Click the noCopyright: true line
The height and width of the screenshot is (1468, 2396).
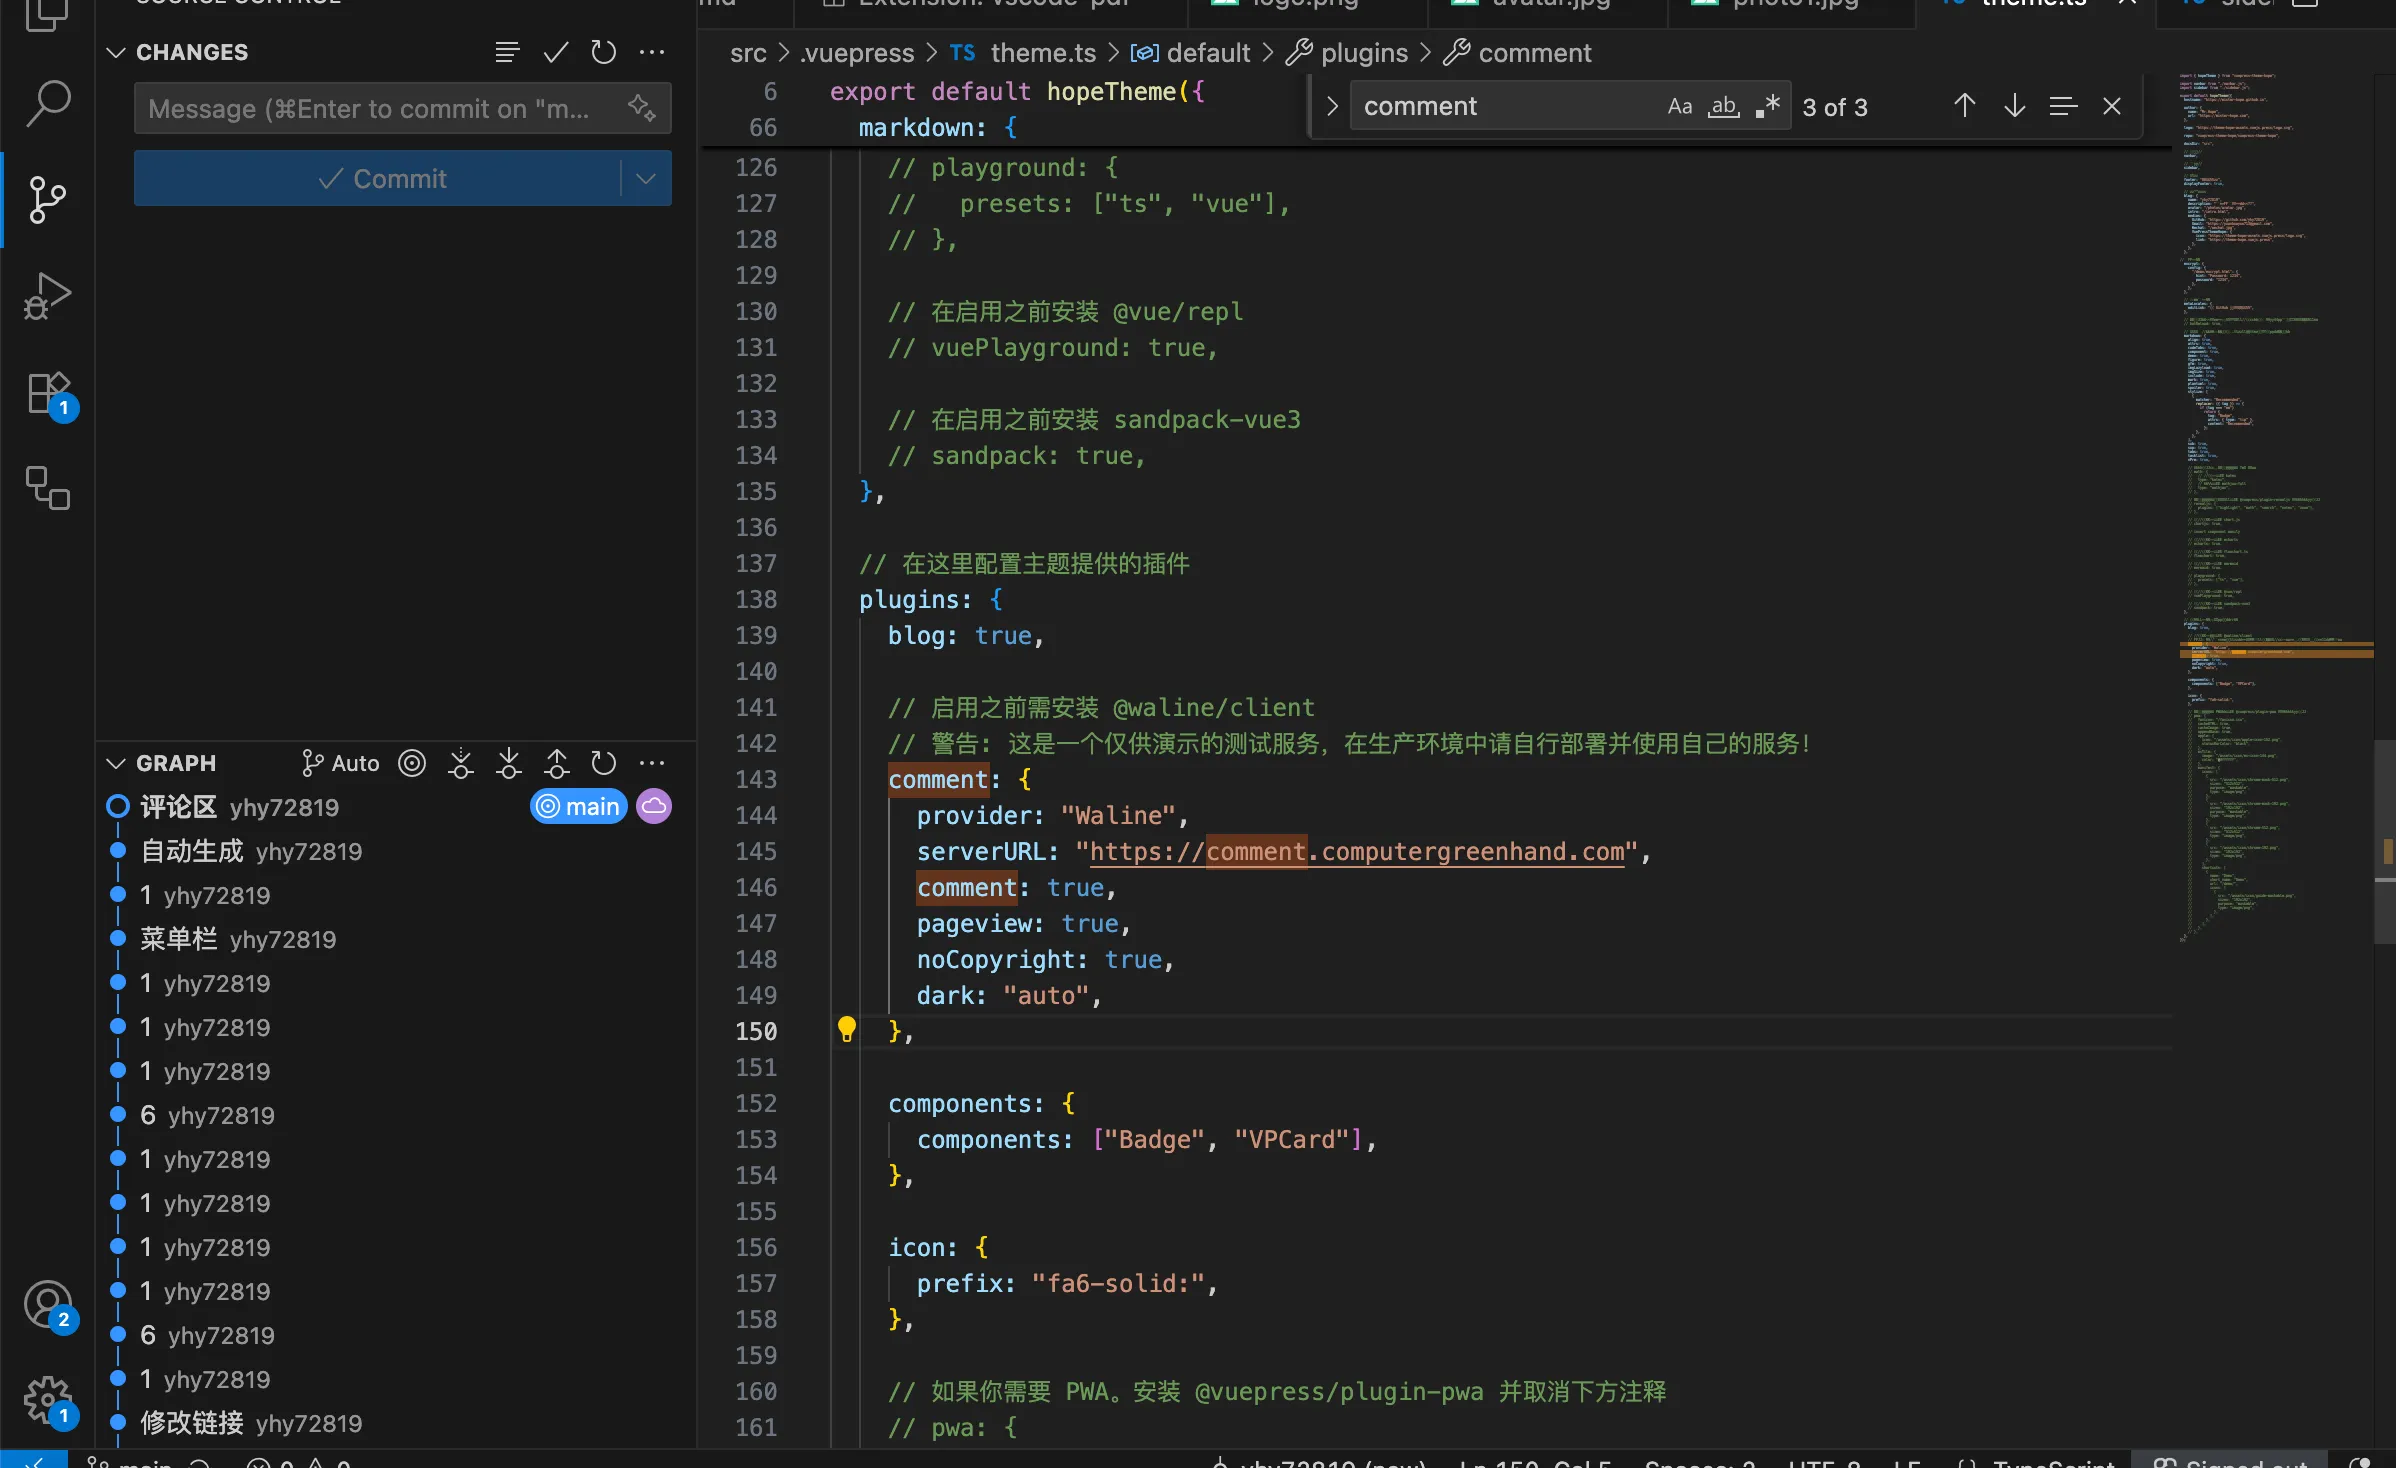[1045, 959]
